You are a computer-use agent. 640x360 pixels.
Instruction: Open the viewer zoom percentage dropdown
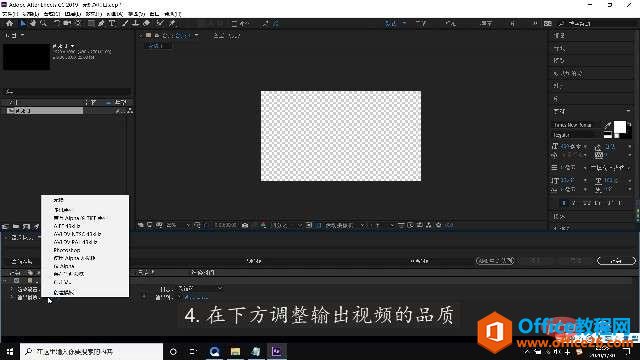[x=178, y=225]
